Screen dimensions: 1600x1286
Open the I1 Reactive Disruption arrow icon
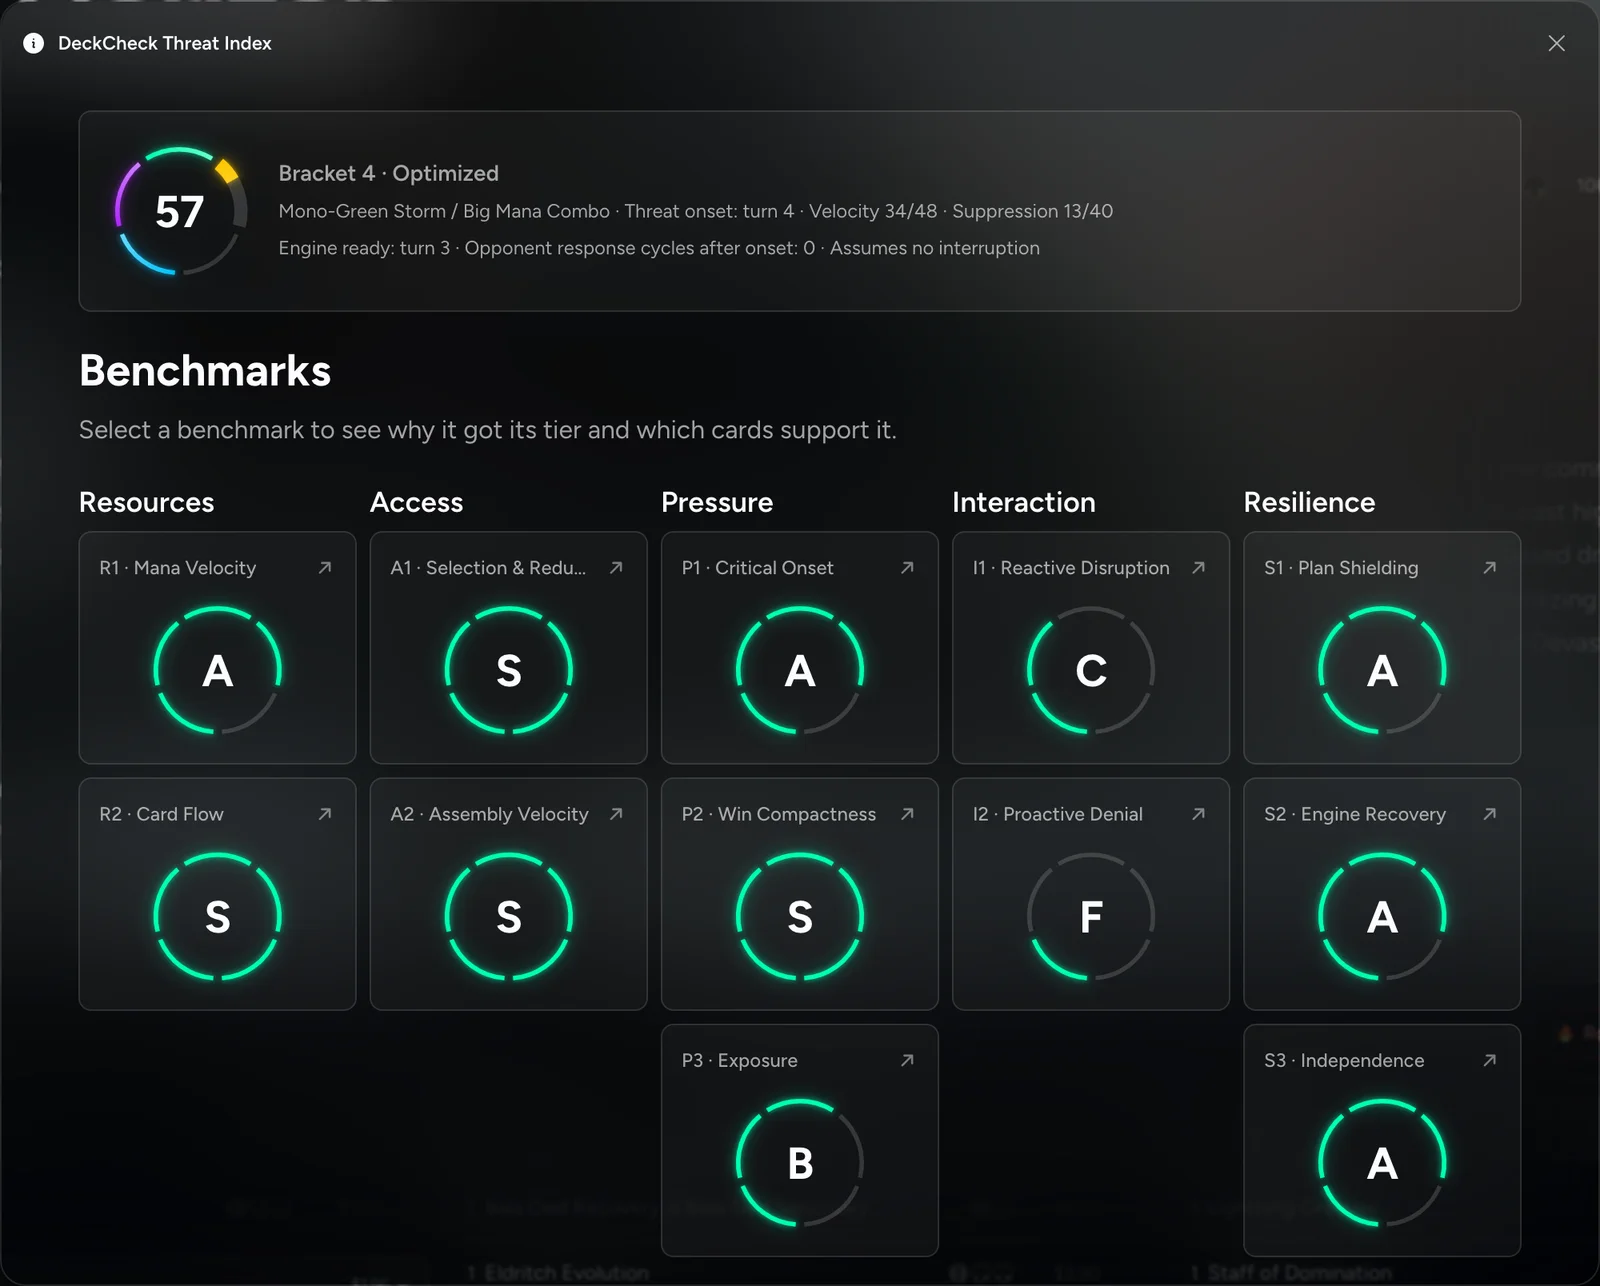1198,568
